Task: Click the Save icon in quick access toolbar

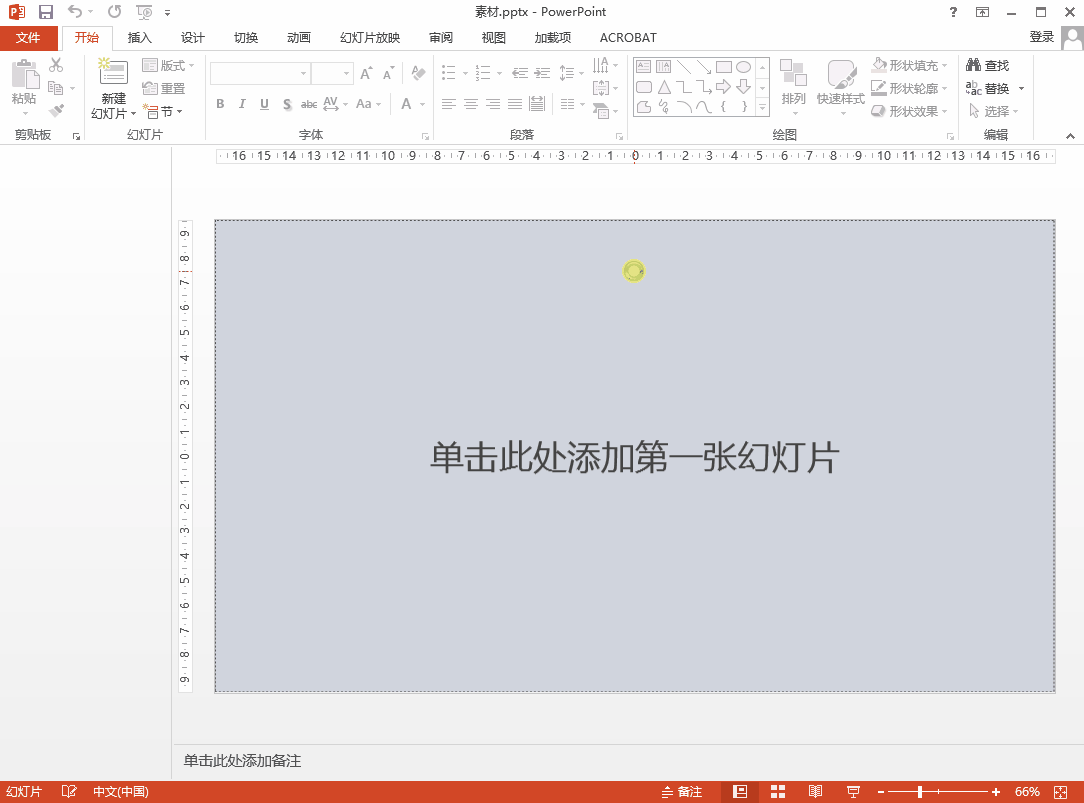Action: coord(46,12)
